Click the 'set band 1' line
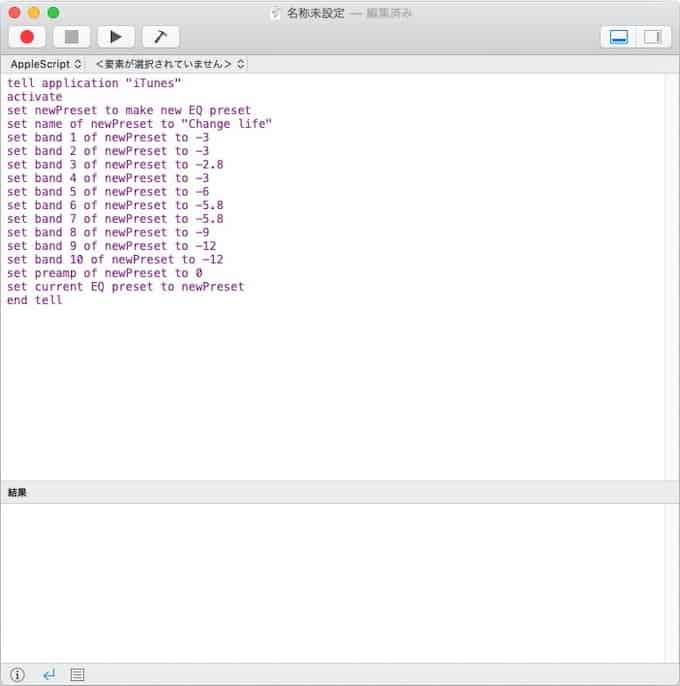680x686 pixels. [108, 137]
